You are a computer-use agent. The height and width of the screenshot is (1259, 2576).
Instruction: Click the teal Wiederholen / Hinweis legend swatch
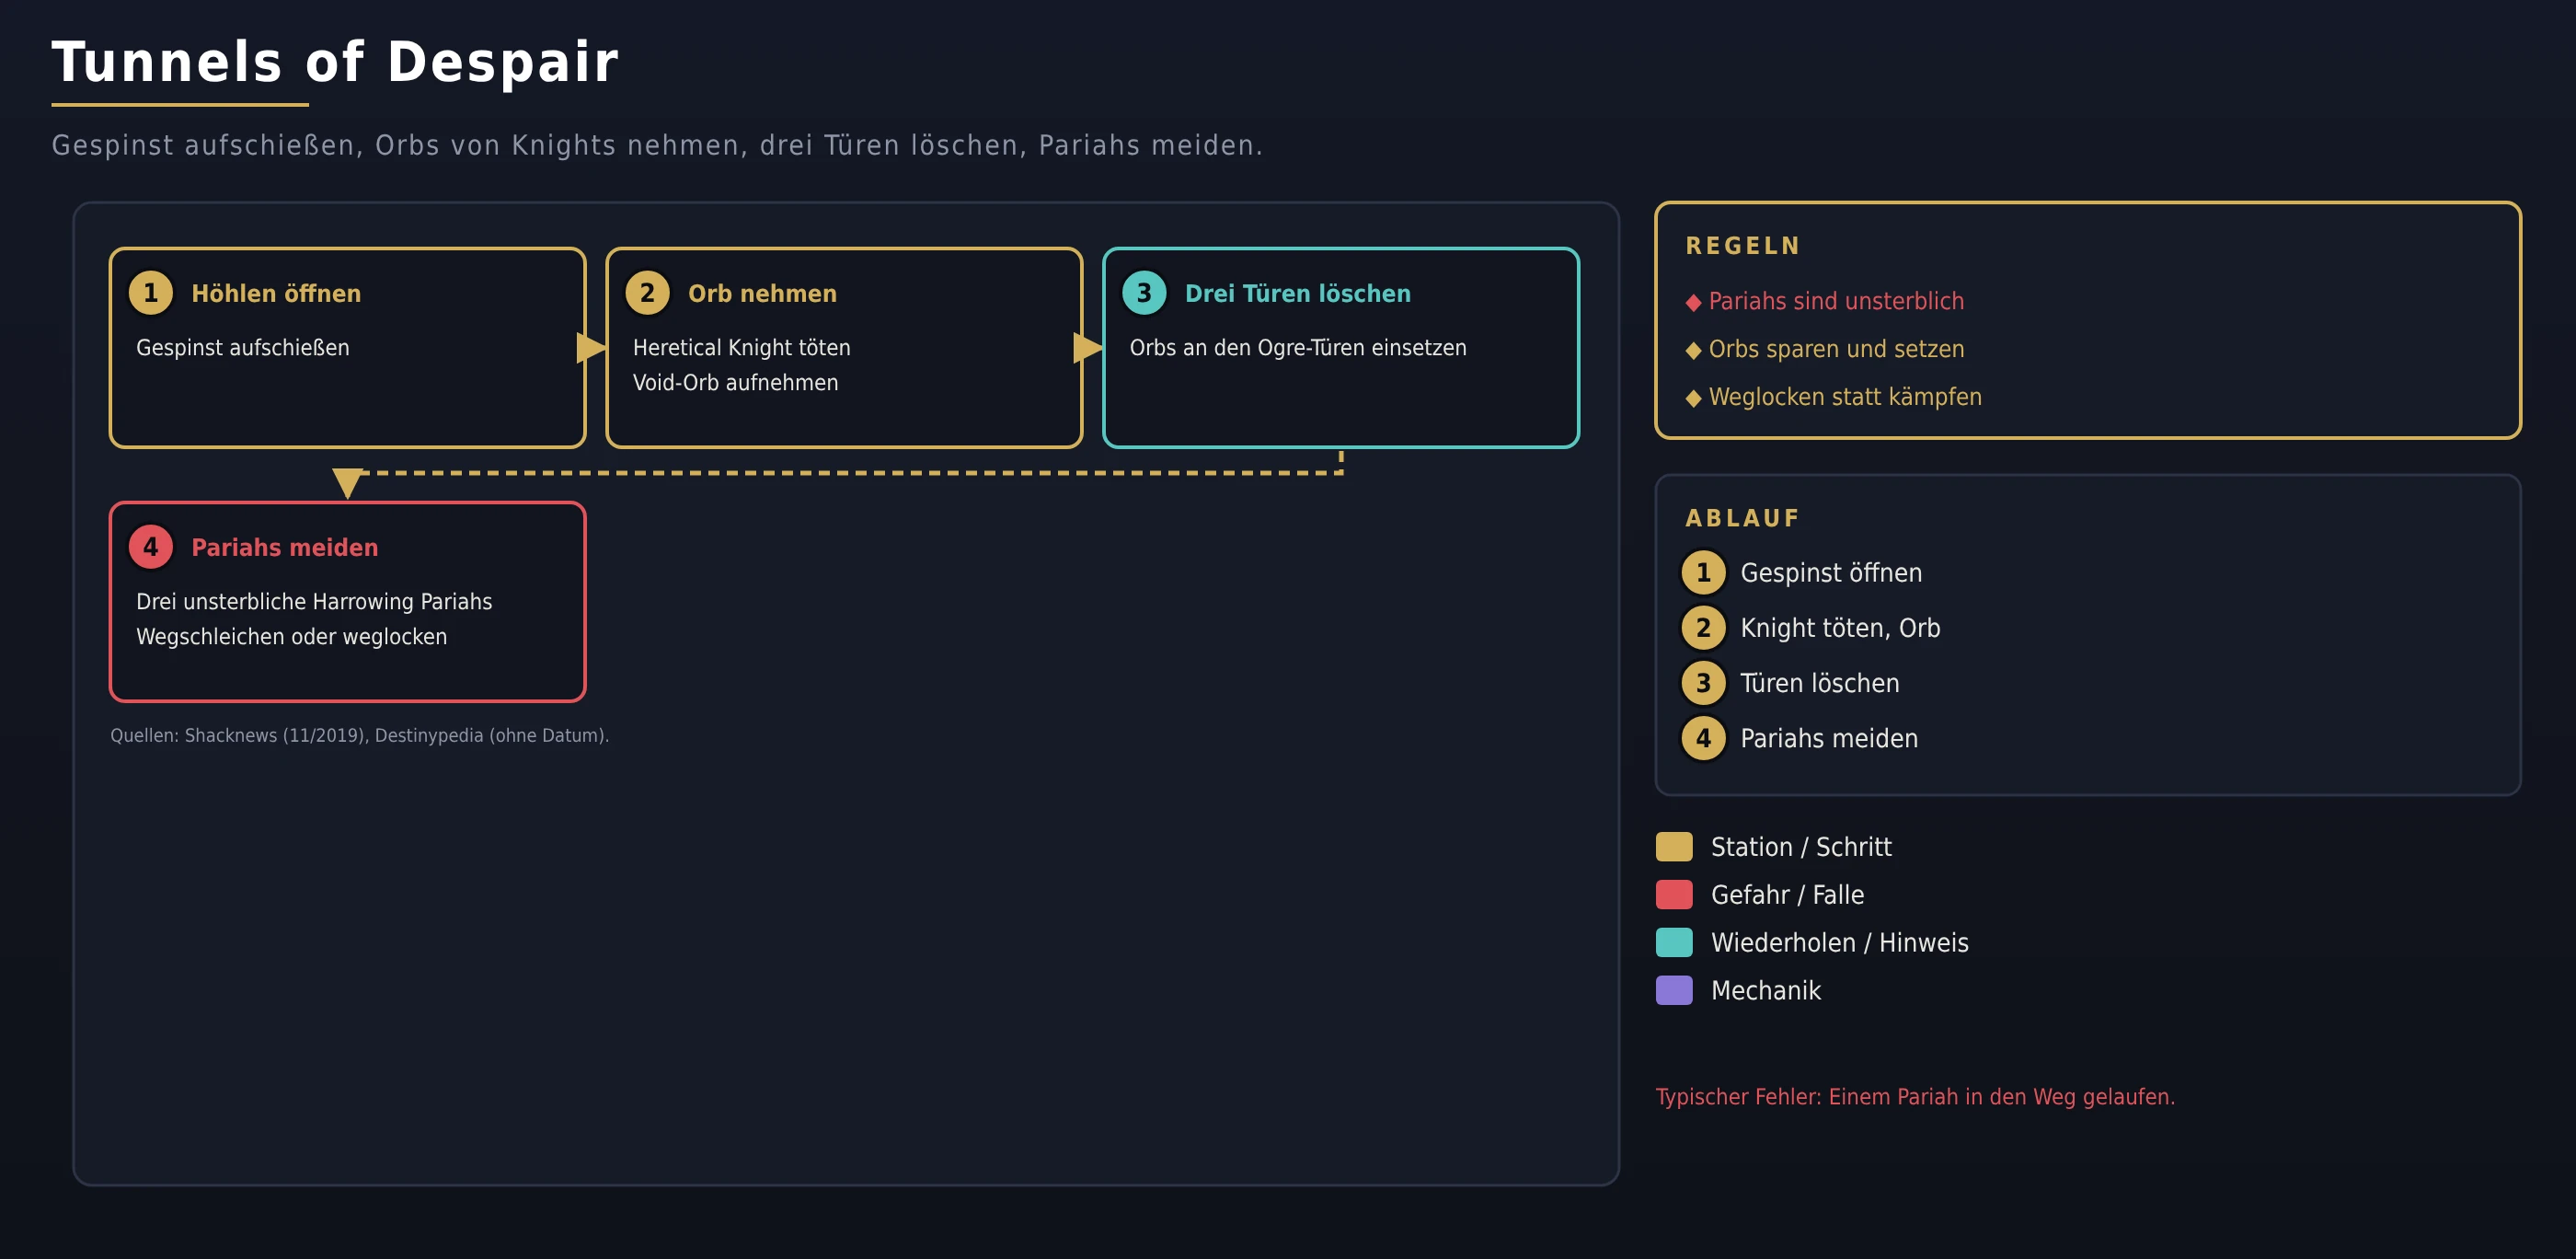point(1674,943)
